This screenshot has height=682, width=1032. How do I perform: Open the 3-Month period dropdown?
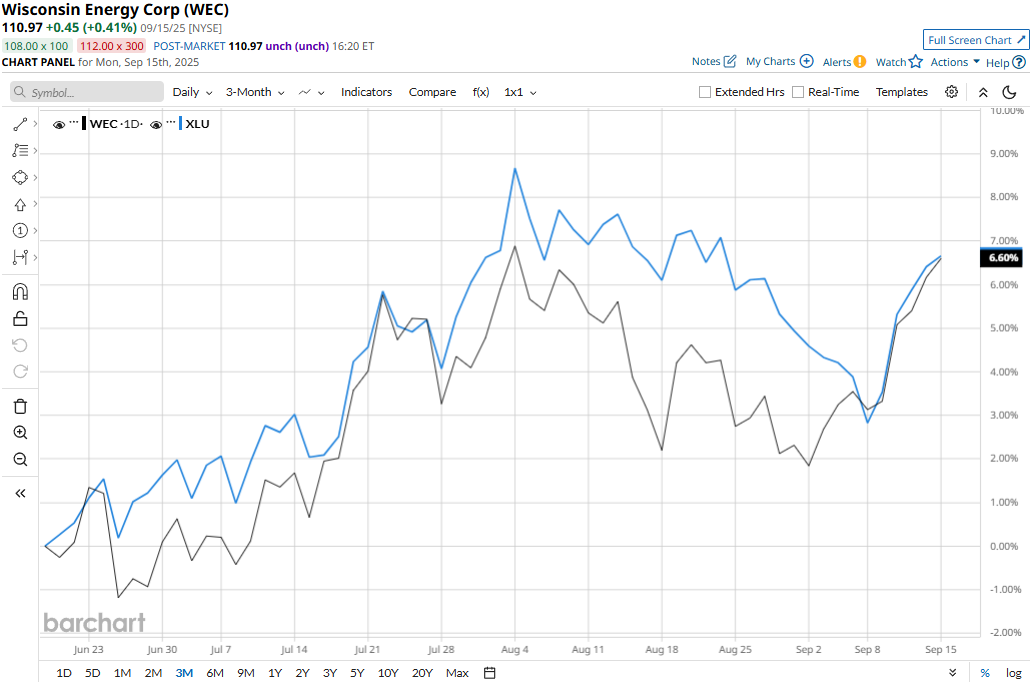pyautogui.click(x=255, y=92)
